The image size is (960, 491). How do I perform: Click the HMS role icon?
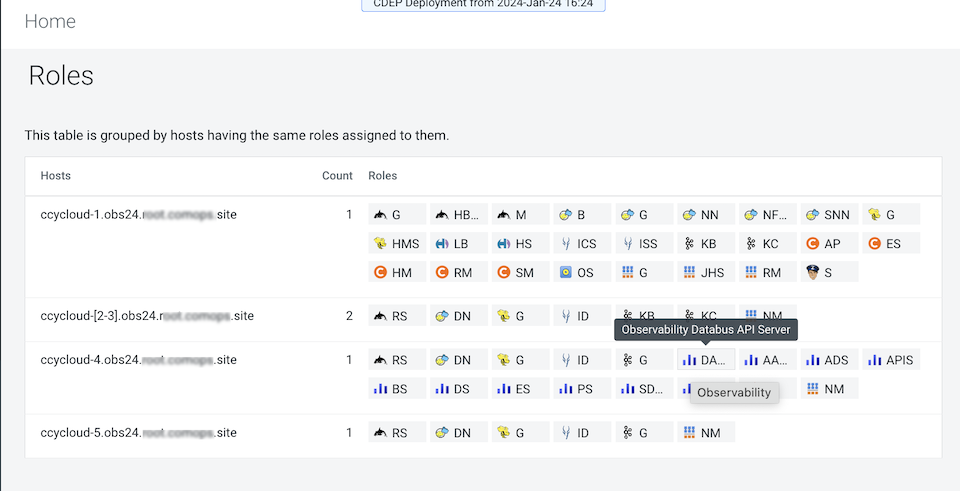pyautogui.click(x=396, y=243)
